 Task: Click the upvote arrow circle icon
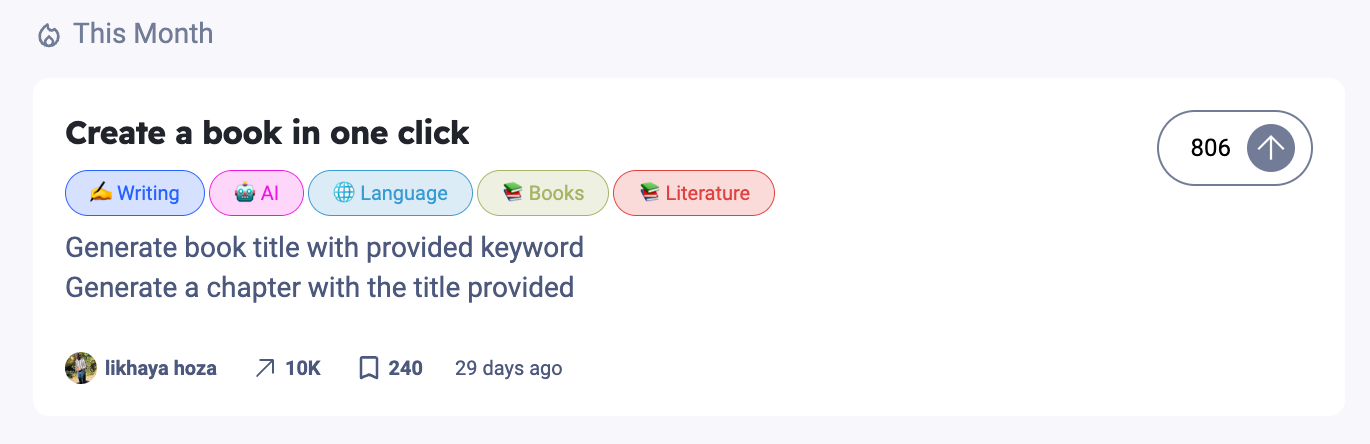pyautogui.click(x=1270, y=148)
